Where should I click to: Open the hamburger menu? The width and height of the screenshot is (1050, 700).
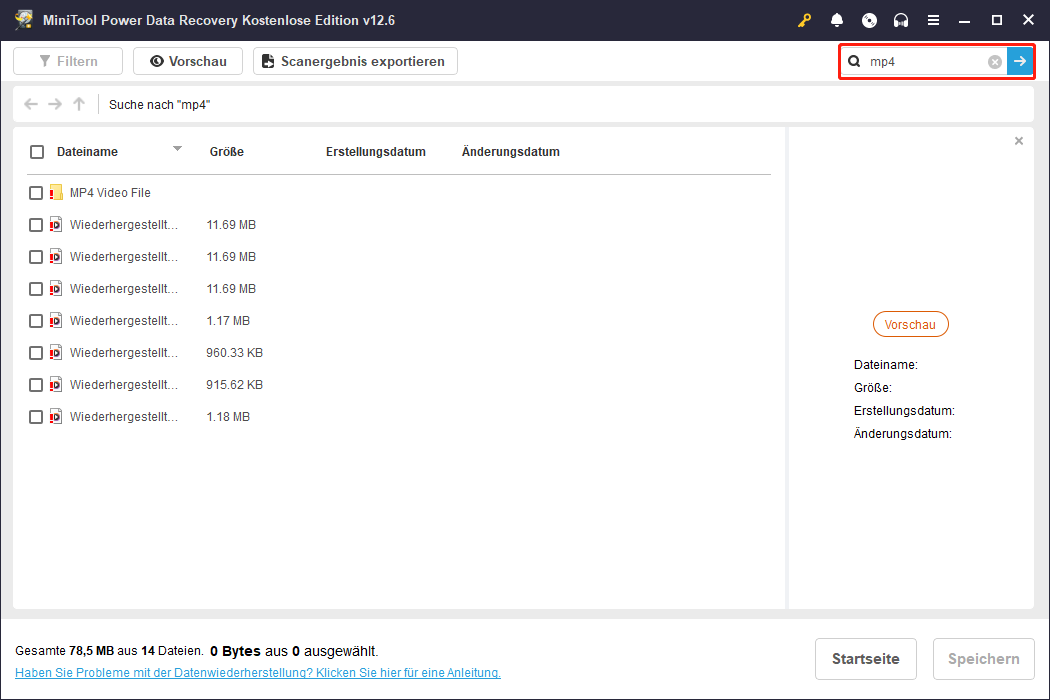pyautogui.click(x=933, y=20)
